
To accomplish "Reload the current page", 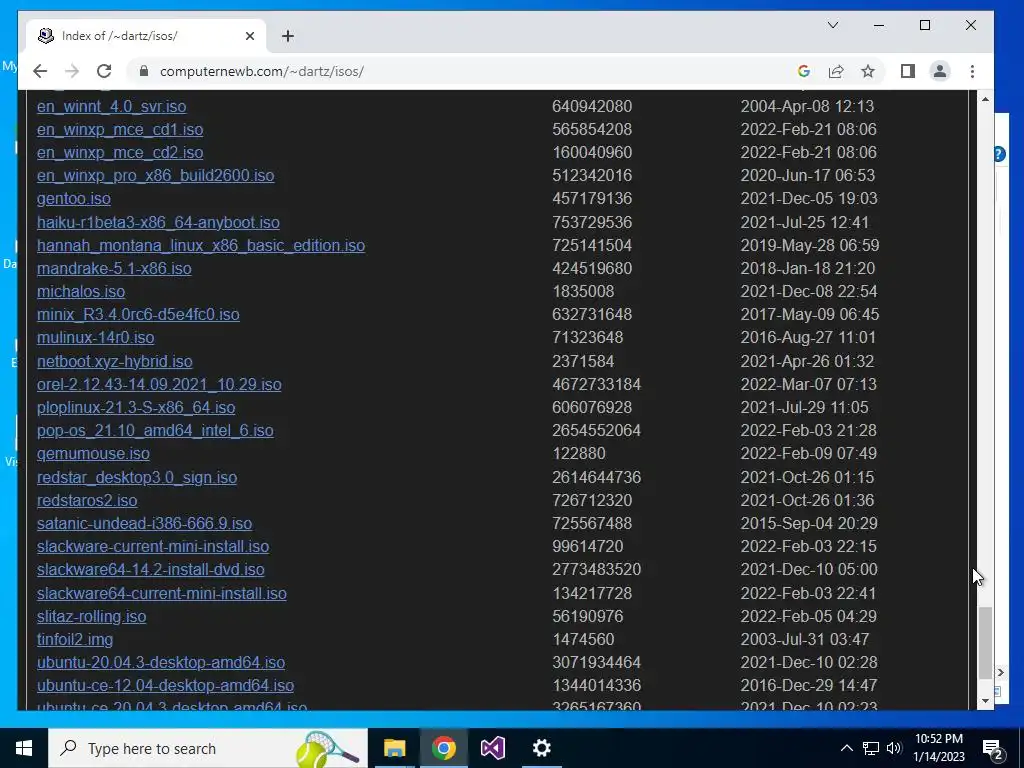I will pyautogui.click(x=104, y=71).
